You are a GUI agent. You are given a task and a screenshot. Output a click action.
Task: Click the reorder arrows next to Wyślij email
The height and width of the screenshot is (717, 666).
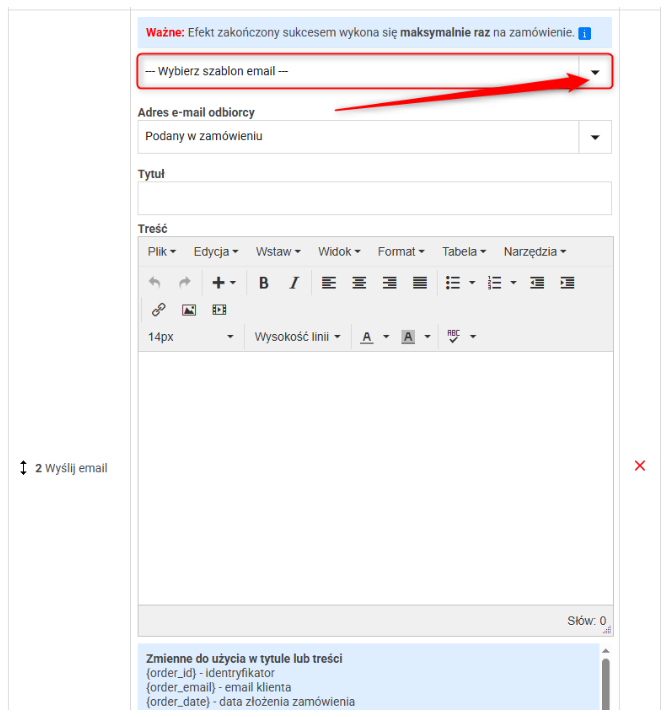(x=23, y=468)
